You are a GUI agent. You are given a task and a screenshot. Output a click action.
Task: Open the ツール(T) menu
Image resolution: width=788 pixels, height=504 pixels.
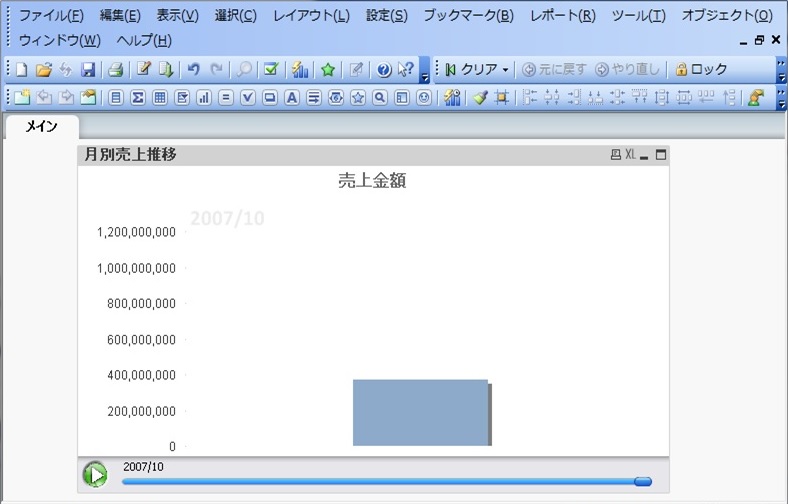click(x=638, y=16)
